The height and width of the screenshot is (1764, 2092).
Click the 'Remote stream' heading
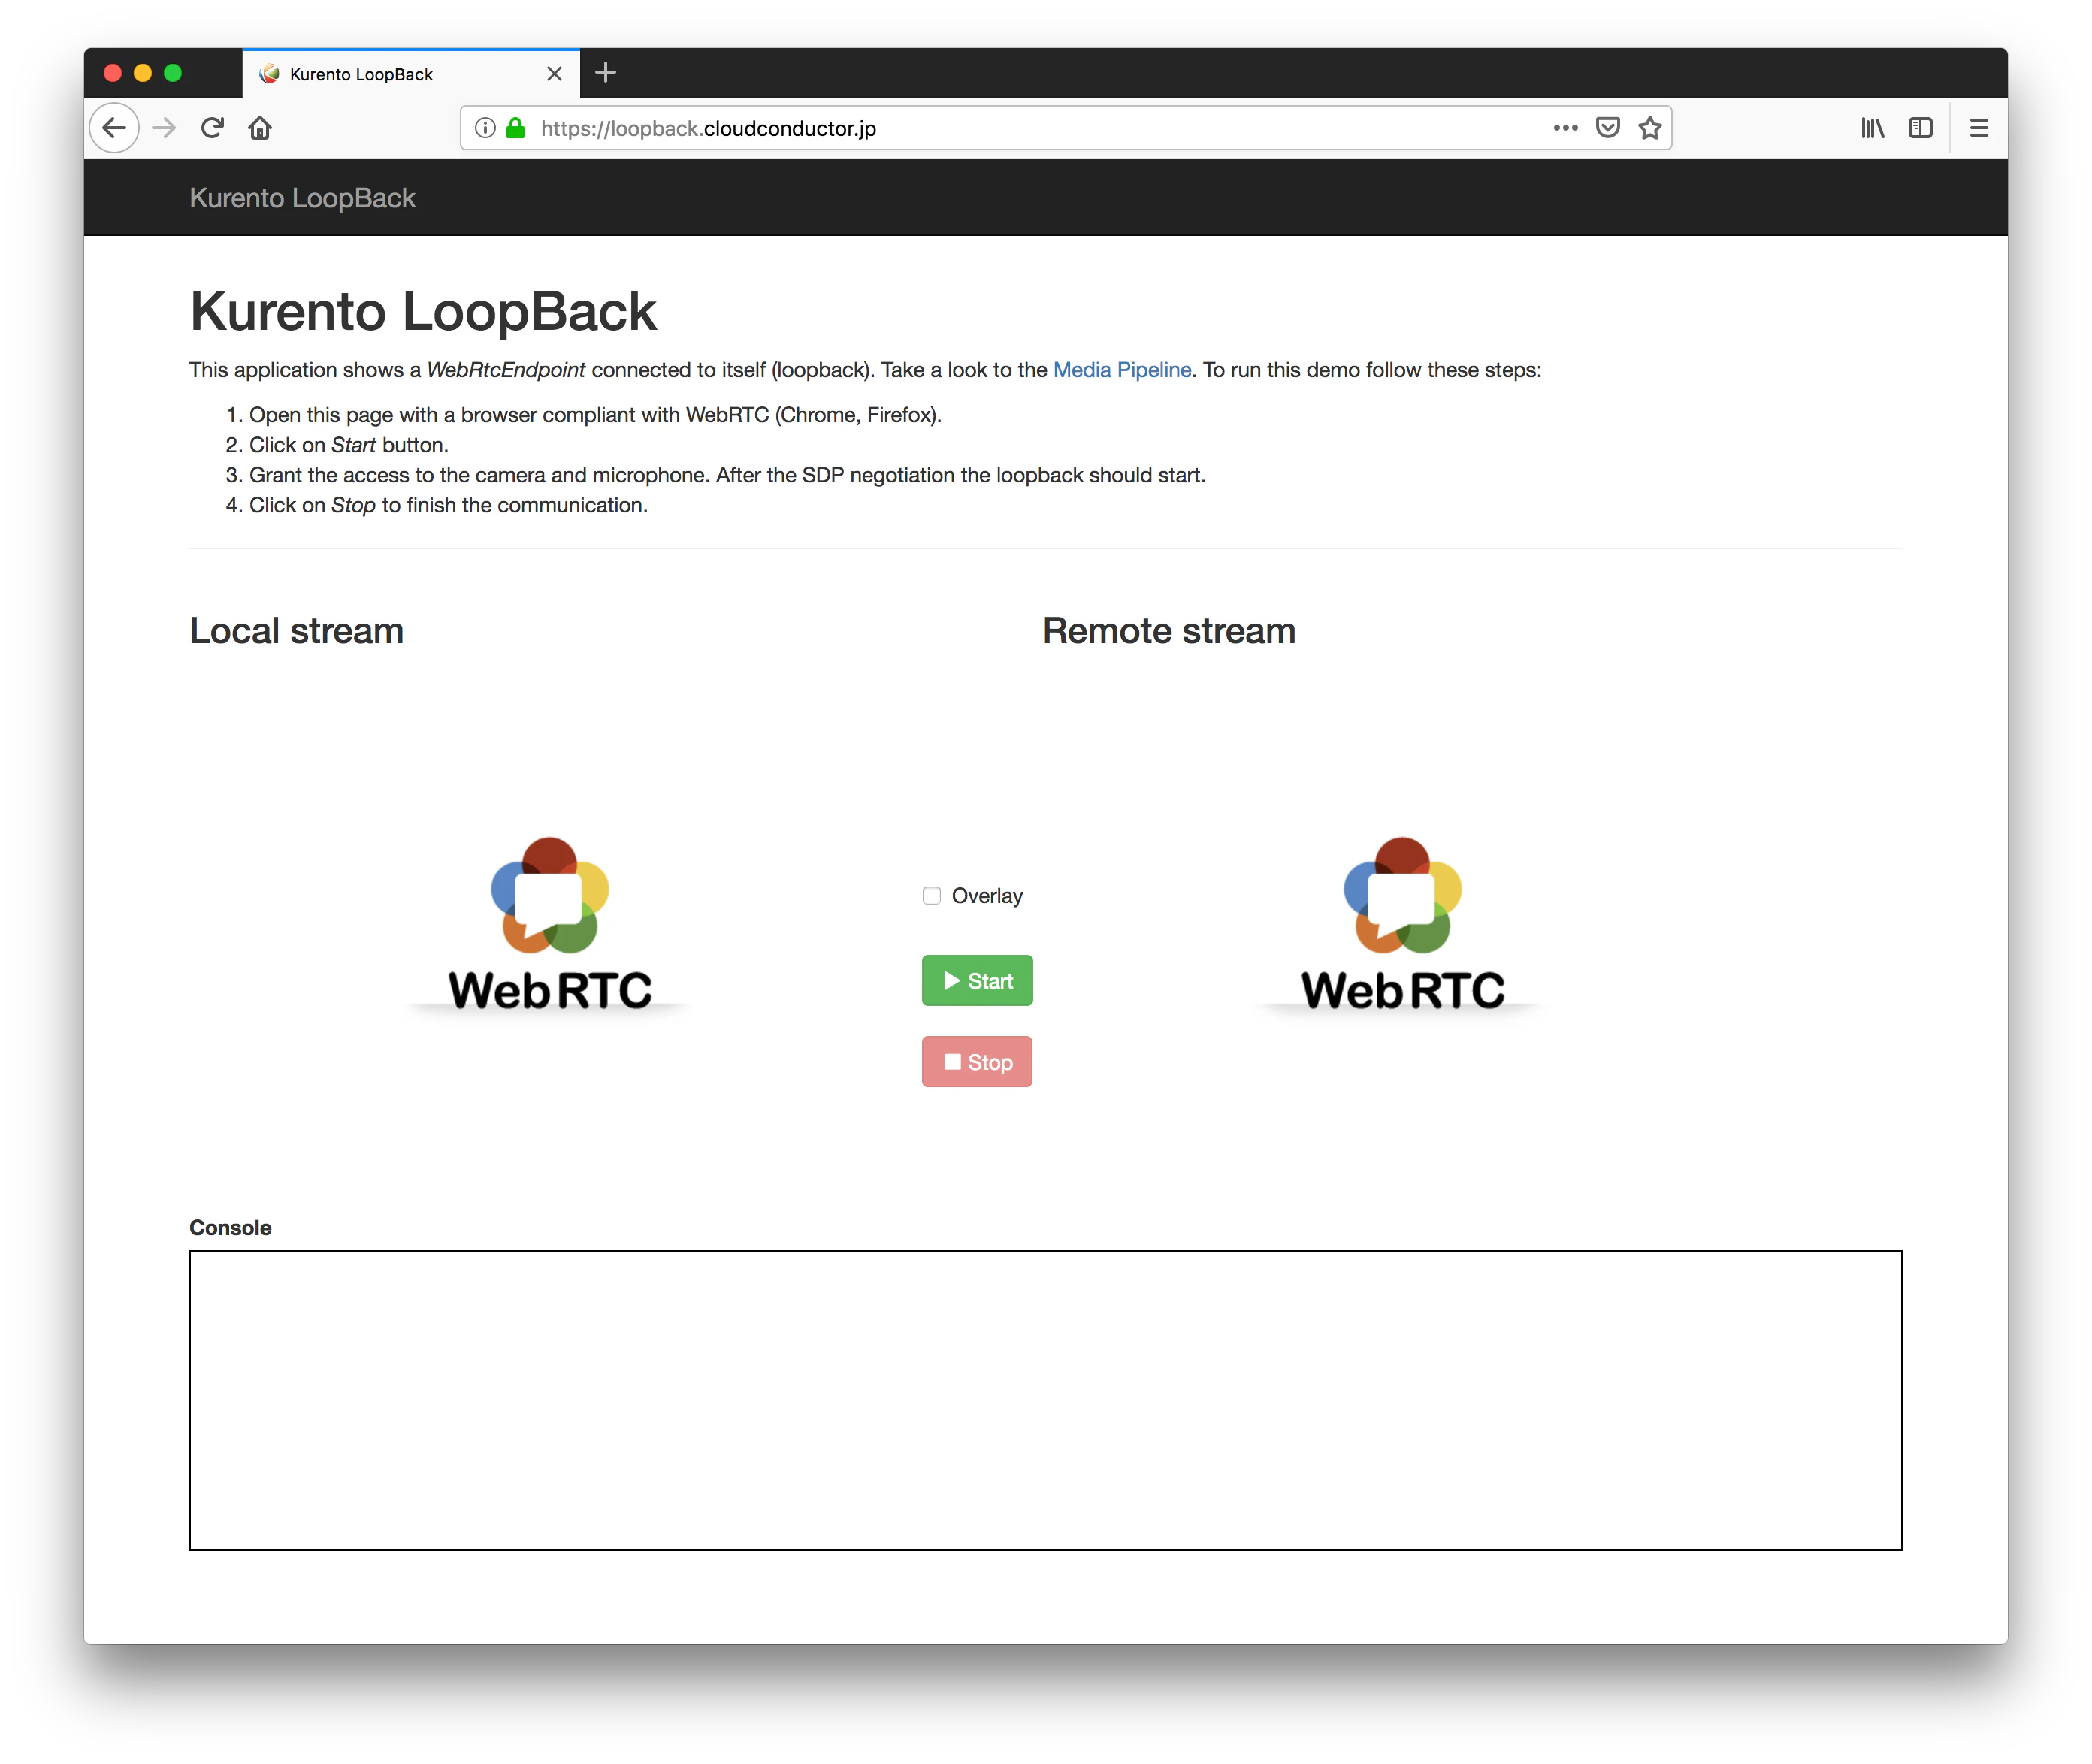[1169, 631]
